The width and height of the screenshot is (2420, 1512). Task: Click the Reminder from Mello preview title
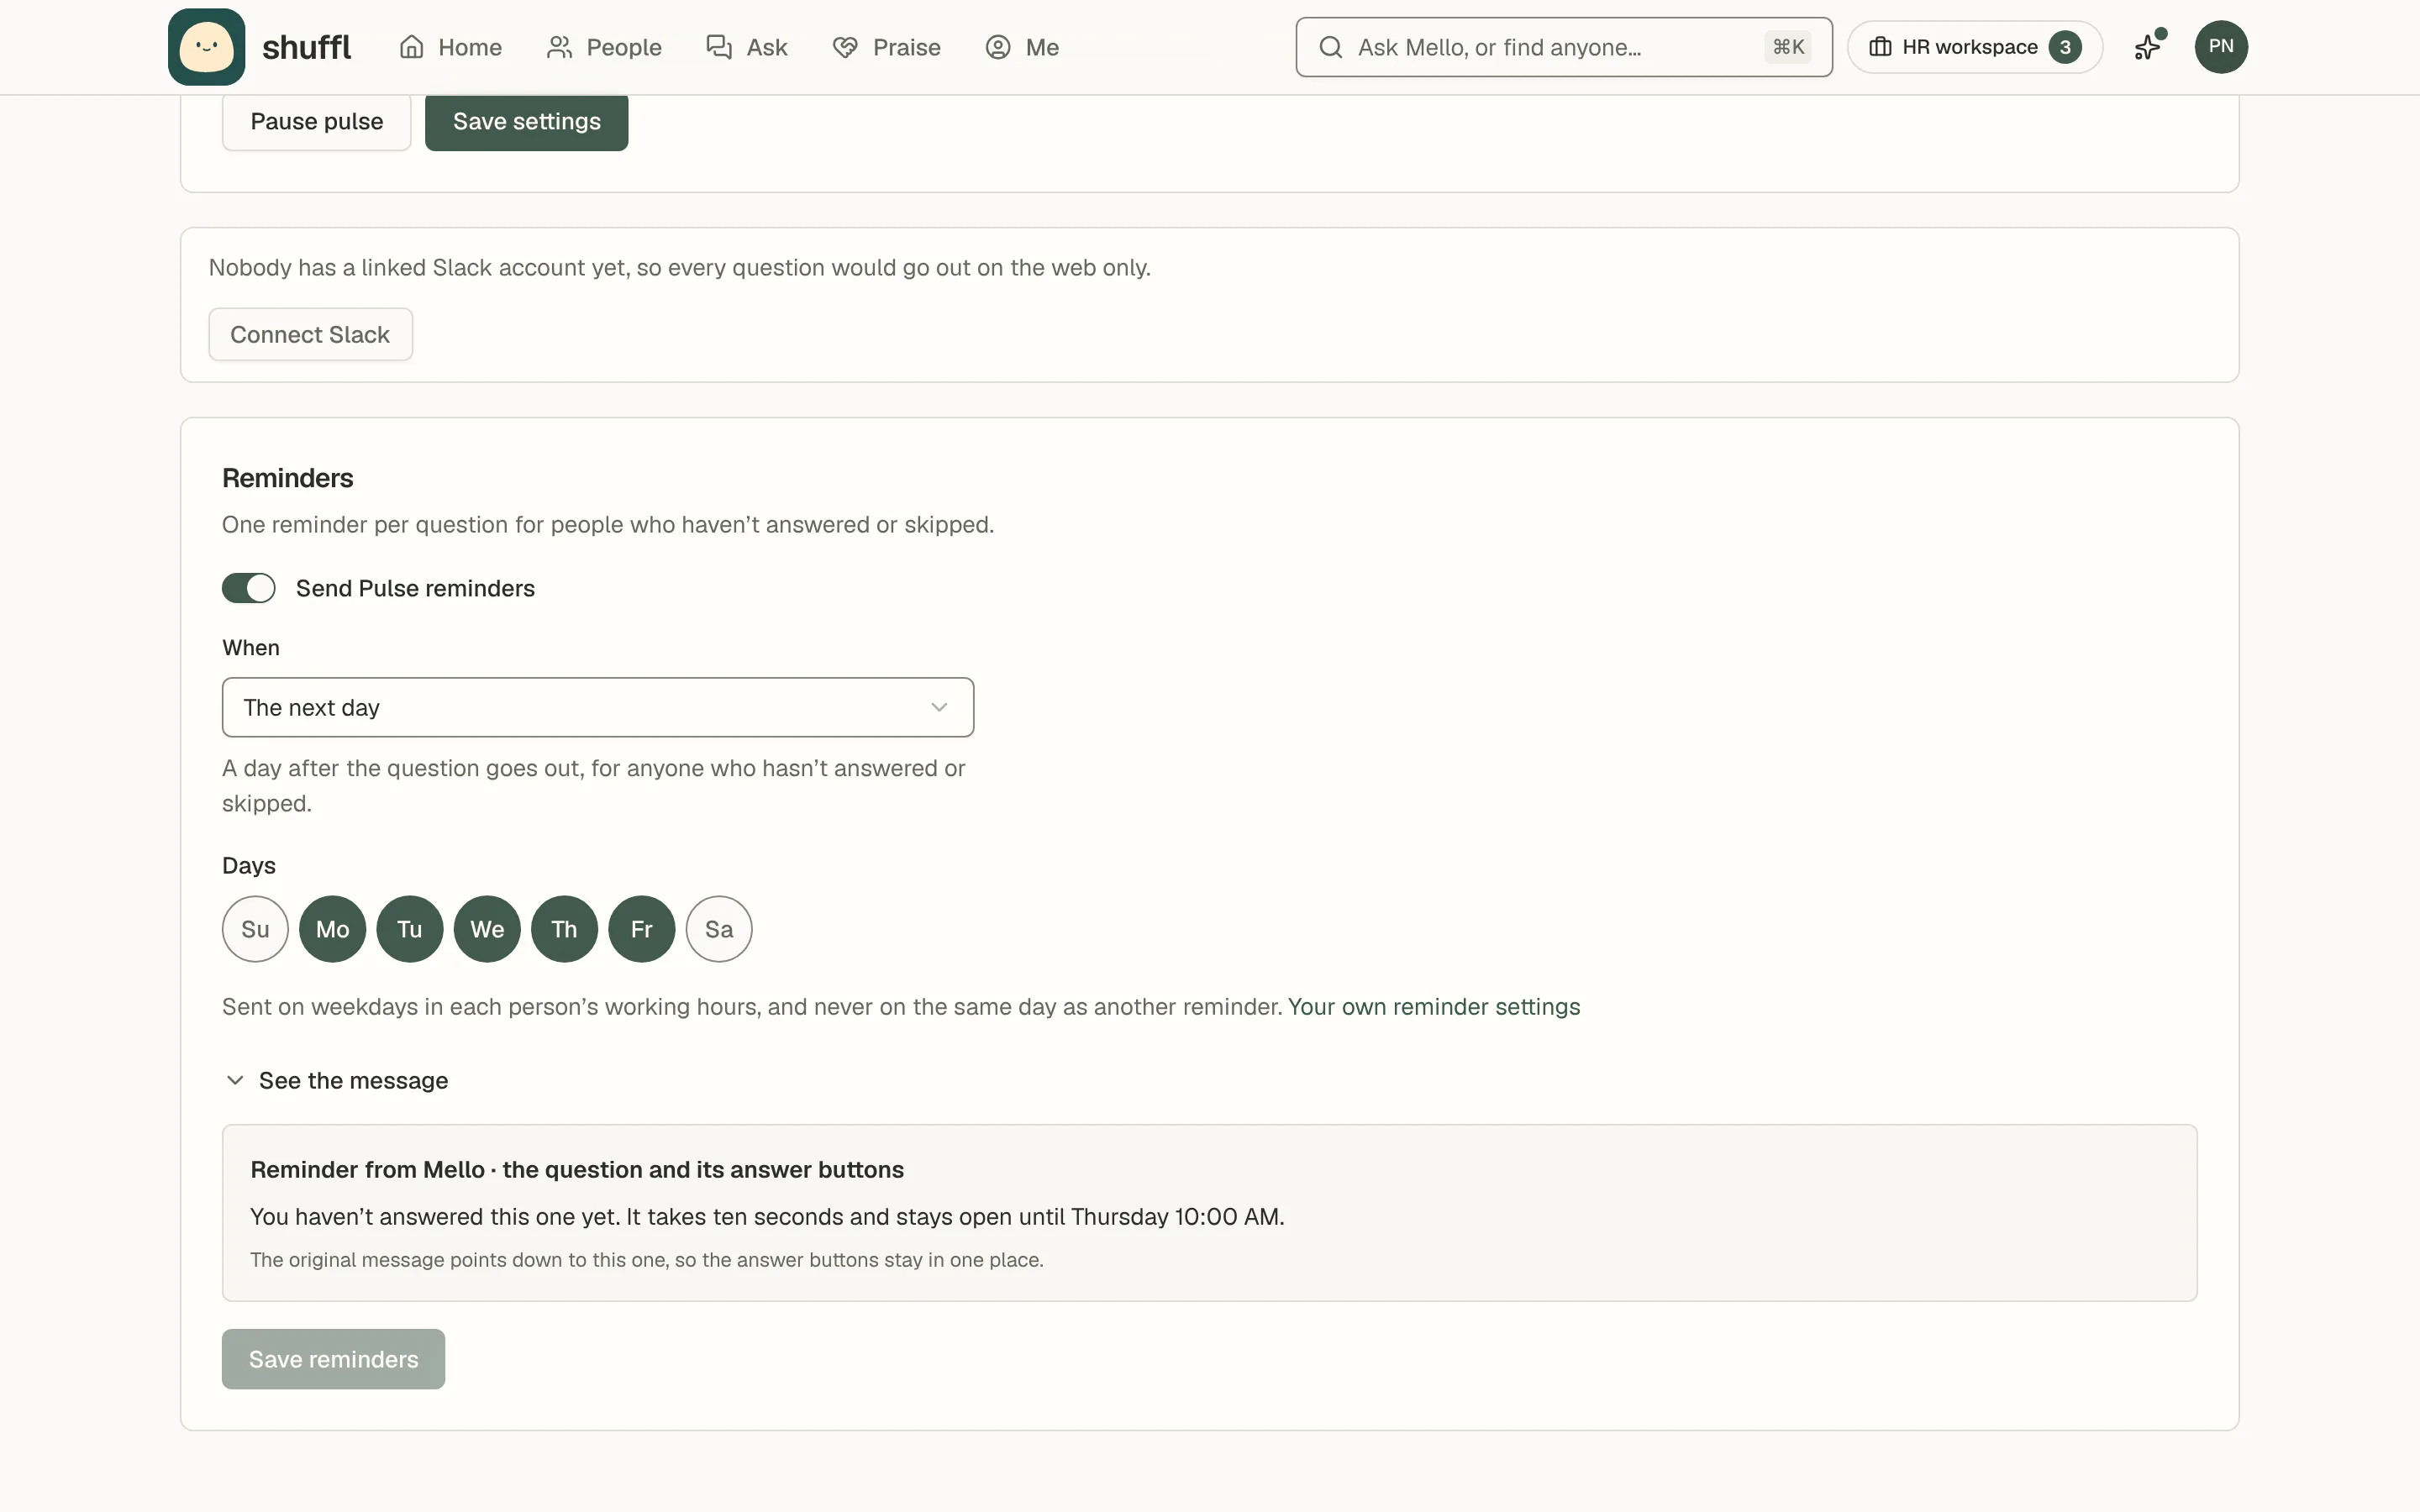577,1169
